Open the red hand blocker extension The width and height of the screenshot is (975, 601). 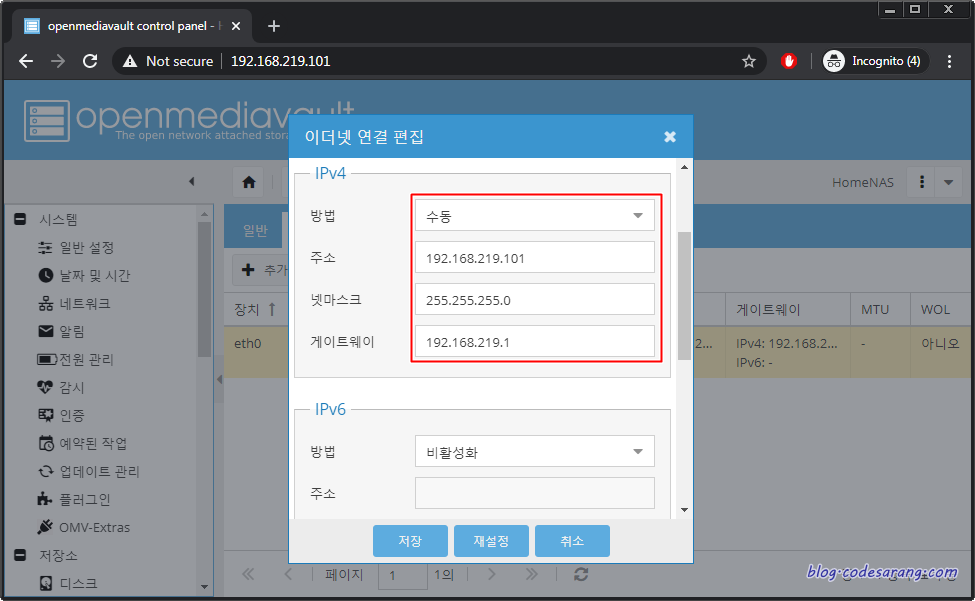tap(788, 61)
